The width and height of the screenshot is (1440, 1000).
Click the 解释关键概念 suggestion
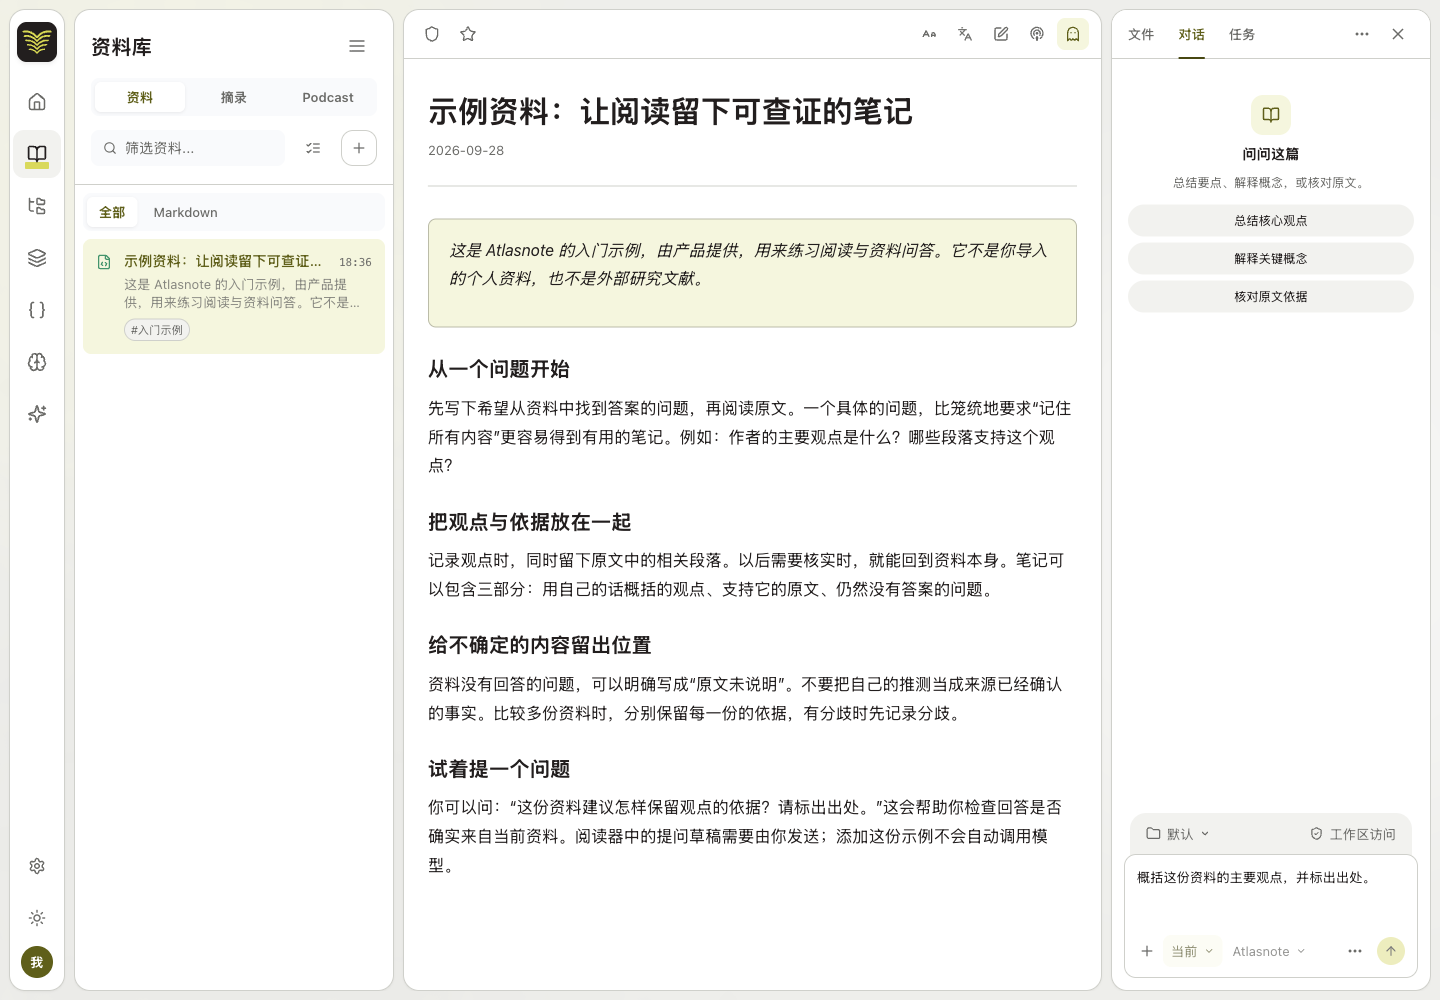1271,259
